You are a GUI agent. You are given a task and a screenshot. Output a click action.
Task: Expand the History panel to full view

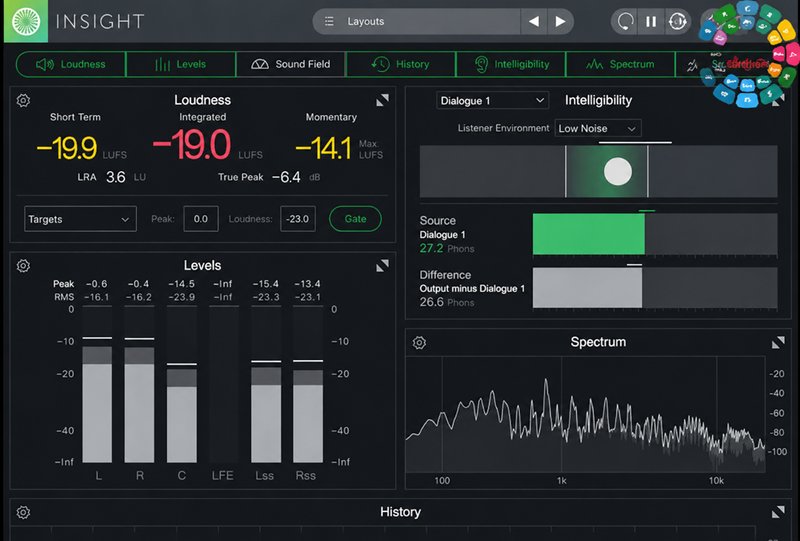pos(778,512)
